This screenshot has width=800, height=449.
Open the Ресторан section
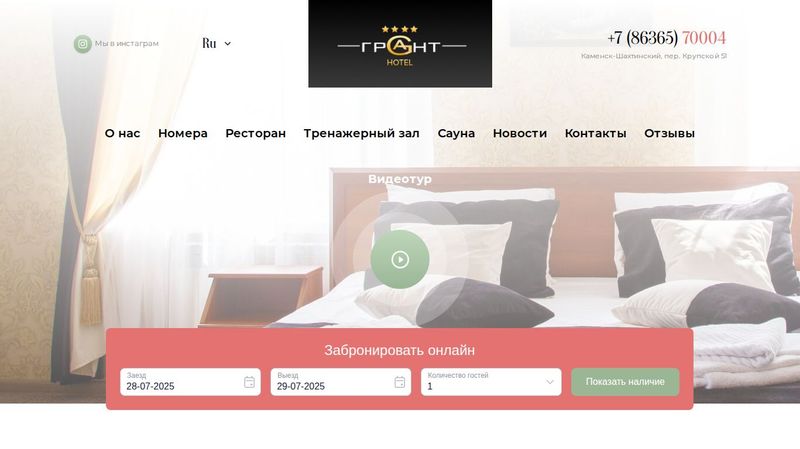click(x=256, y=133)
